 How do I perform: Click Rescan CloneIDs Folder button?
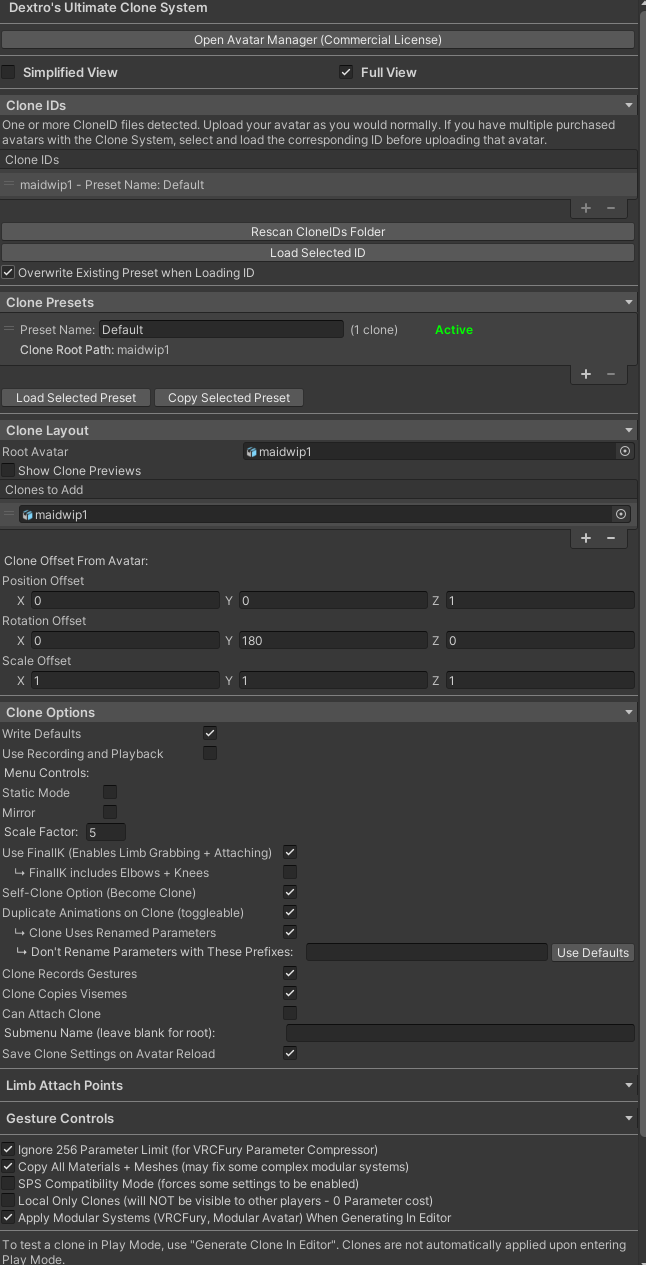click(318, 232)
